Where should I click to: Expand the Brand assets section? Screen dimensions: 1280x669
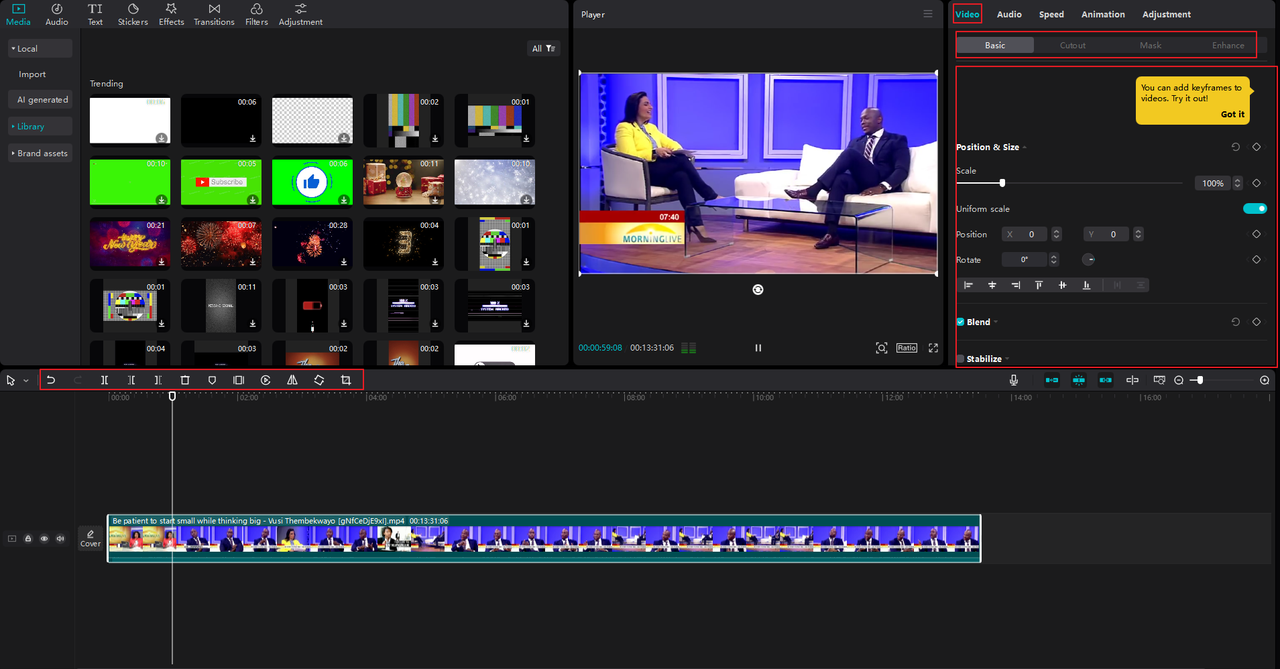coord(40,153)
